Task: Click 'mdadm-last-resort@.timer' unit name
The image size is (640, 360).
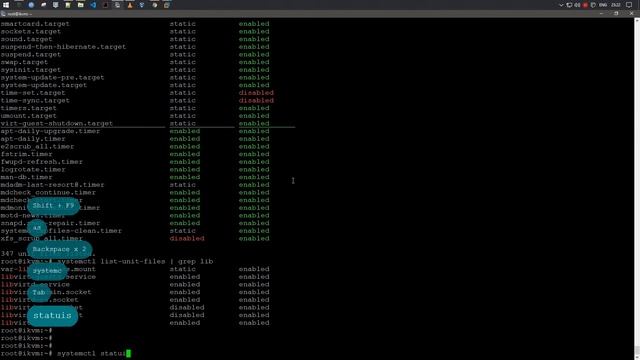Action: [x=52, y=185]
